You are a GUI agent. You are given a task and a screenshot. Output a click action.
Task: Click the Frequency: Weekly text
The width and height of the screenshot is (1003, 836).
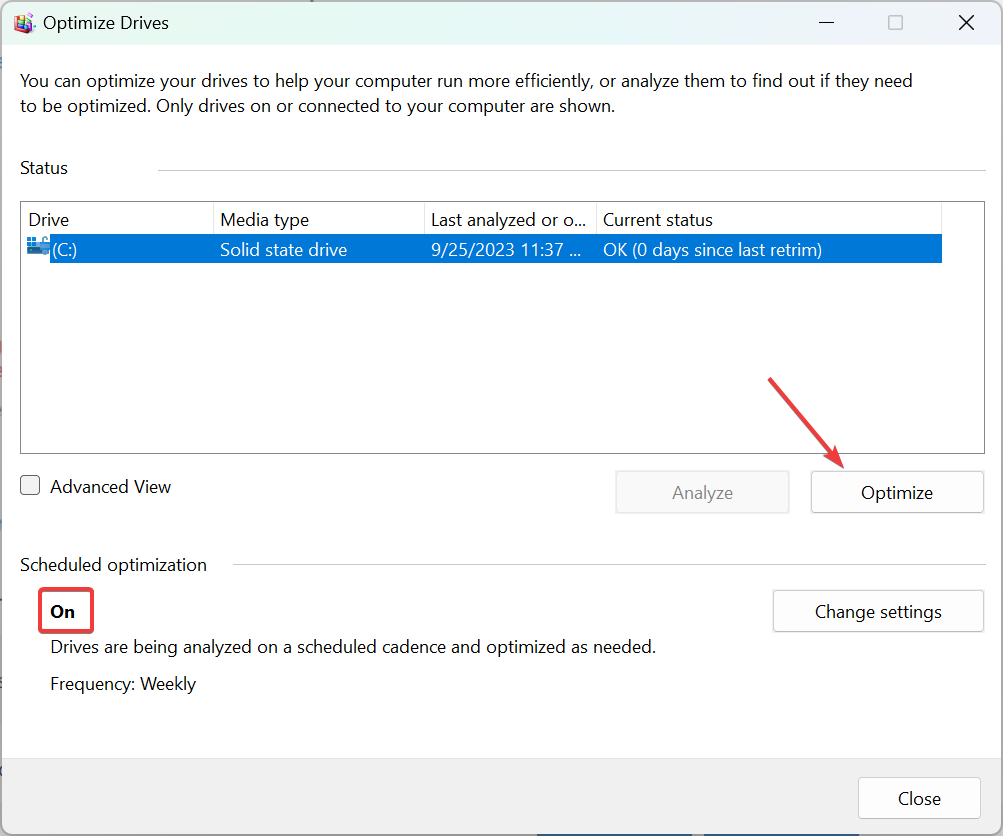click(122, 683)
